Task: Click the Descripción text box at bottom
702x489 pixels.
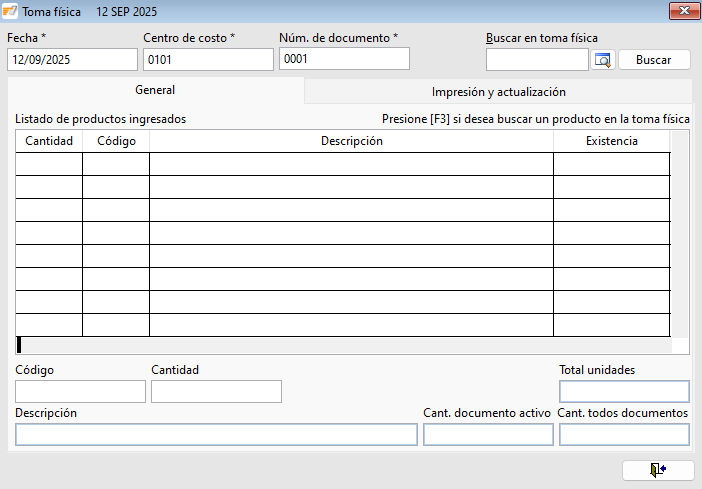Action: [x=216, y=434]
